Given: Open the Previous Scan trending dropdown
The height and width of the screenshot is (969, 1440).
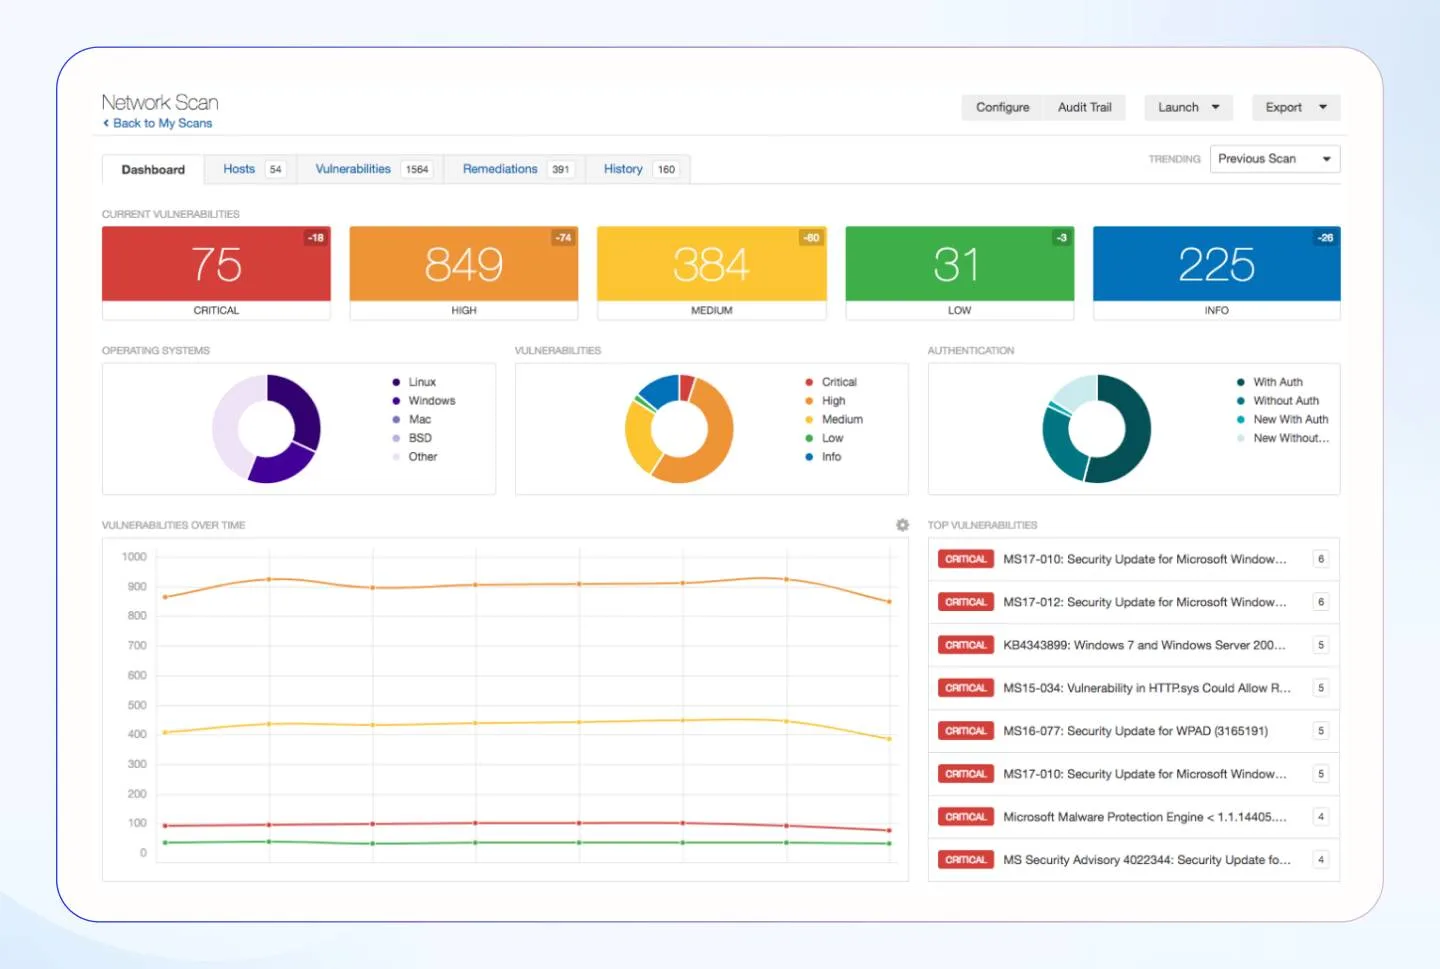Looking at the screenshot, I should tap(1275, 158).
